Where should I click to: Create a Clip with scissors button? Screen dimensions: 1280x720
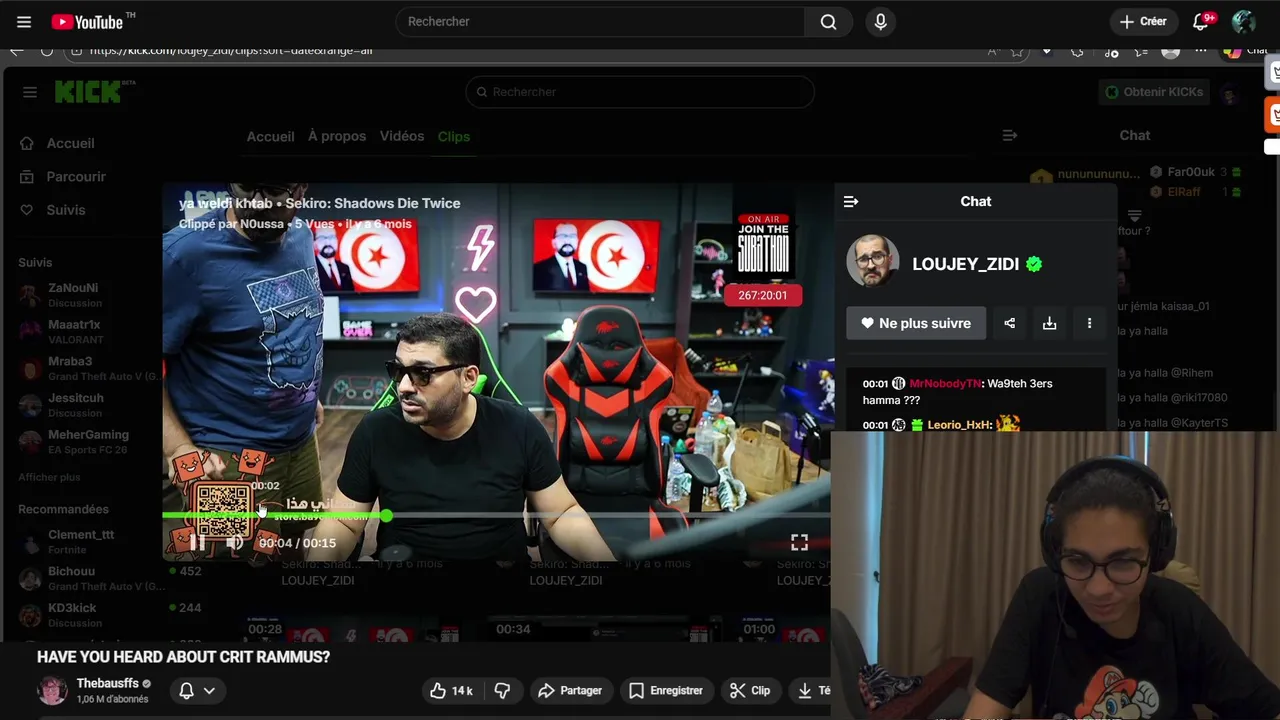coord(750,690)
